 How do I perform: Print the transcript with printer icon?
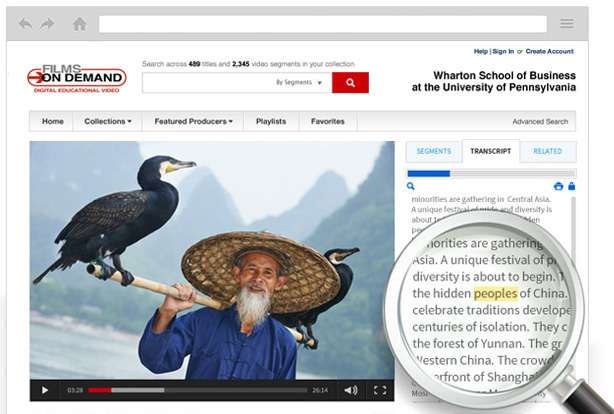558,186
